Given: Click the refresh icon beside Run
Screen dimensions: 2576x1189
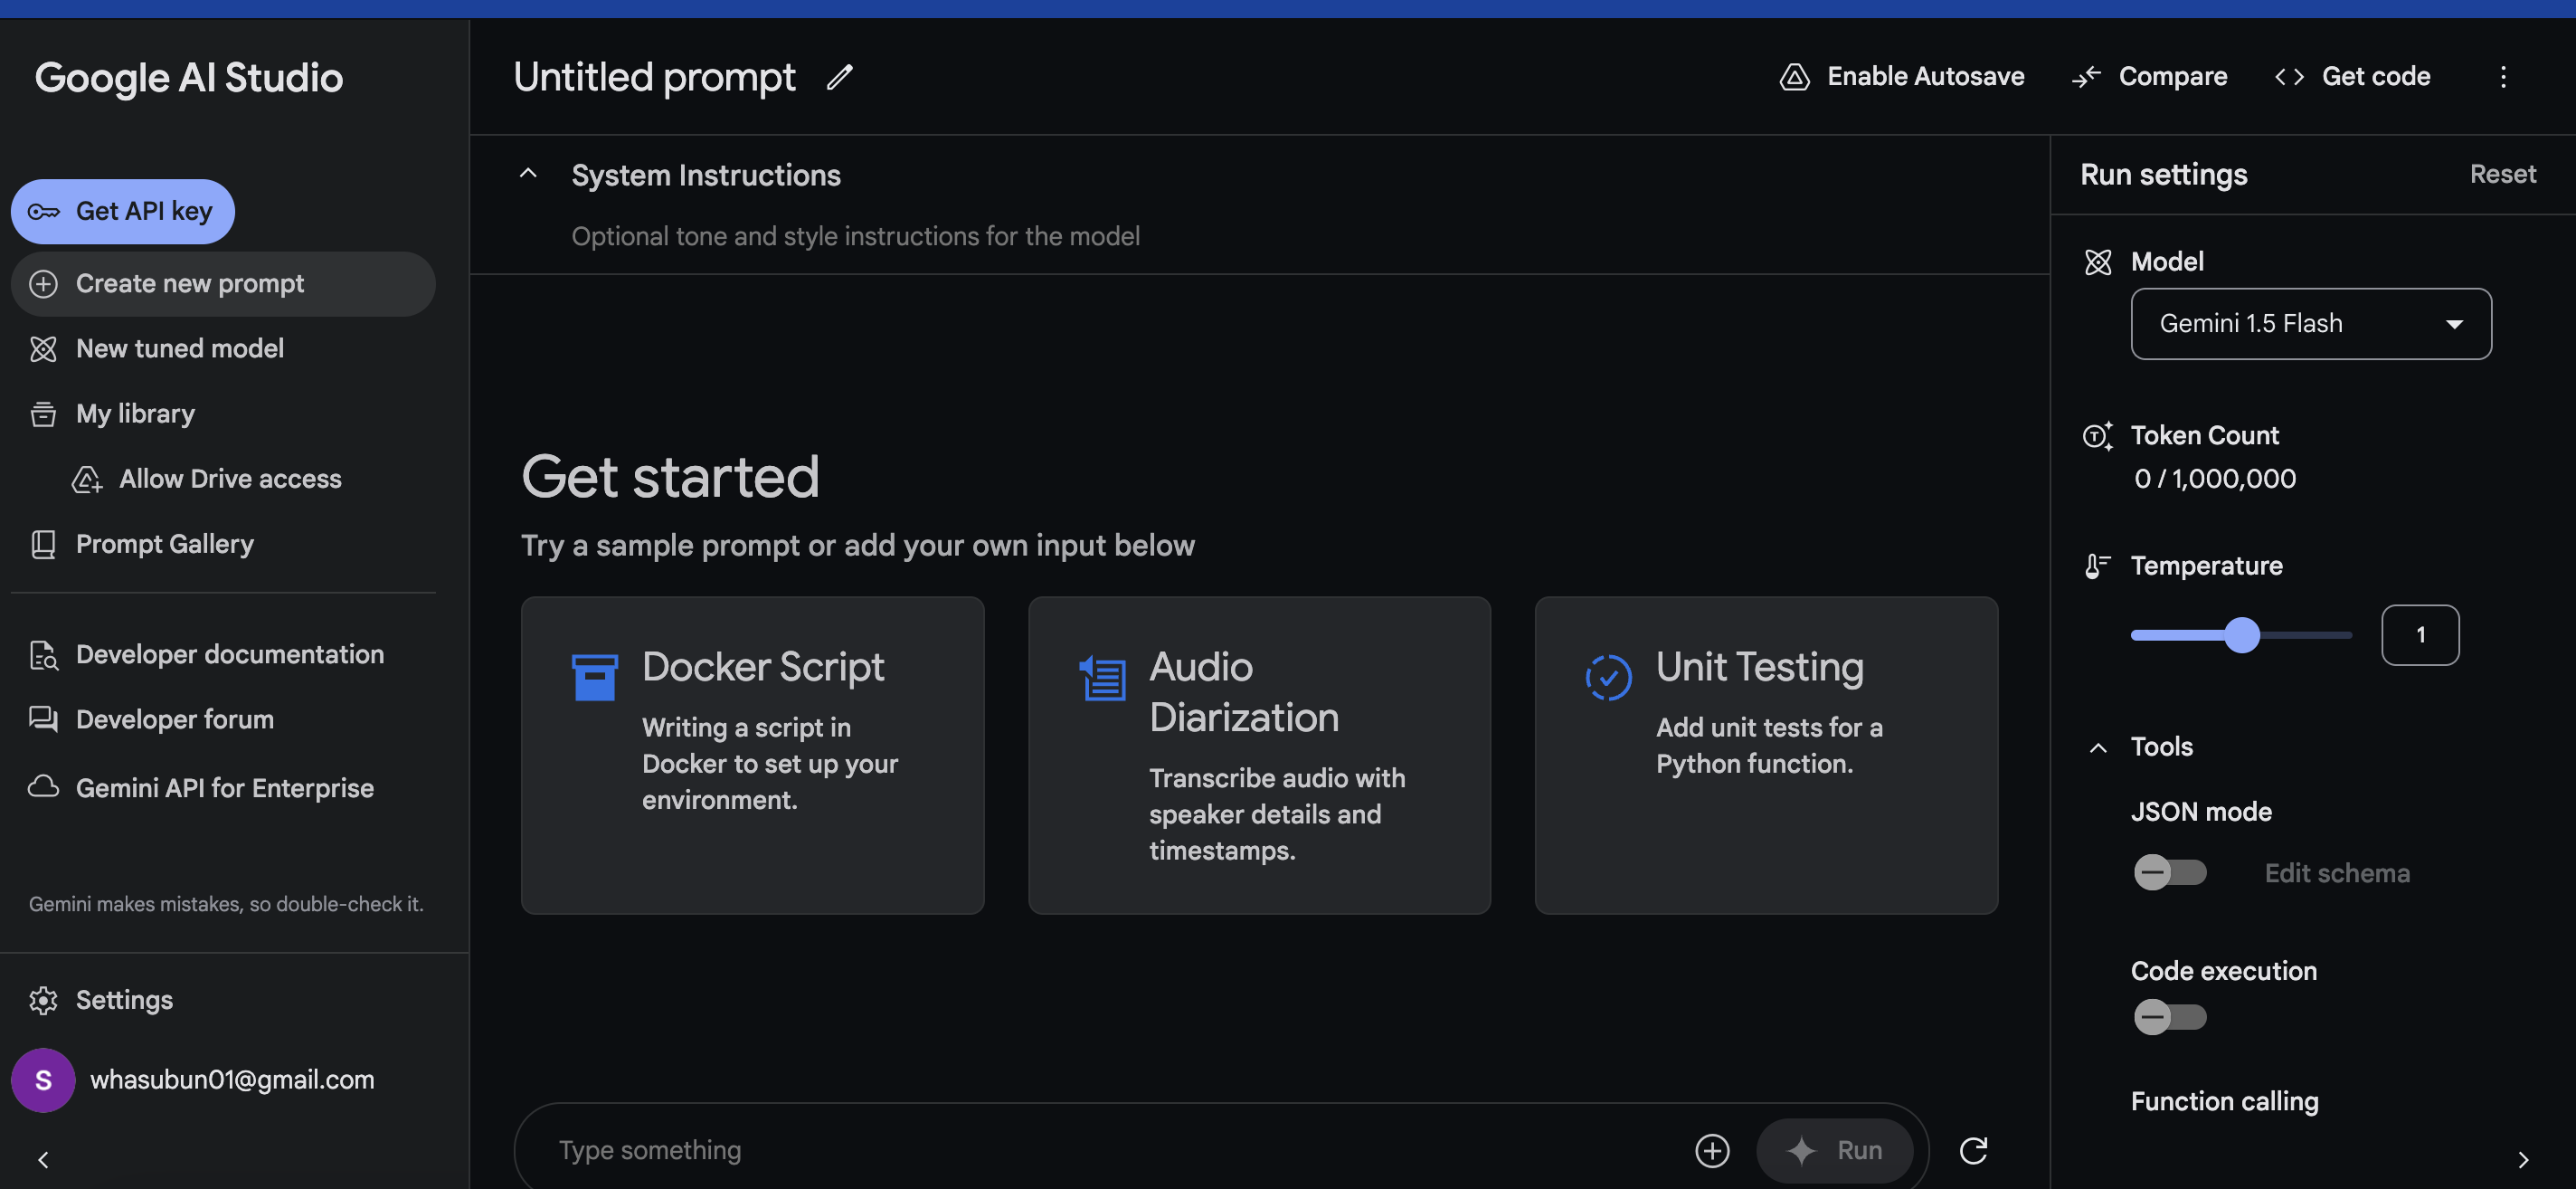Looking at the screenshot, I should click(1973, 1150).
